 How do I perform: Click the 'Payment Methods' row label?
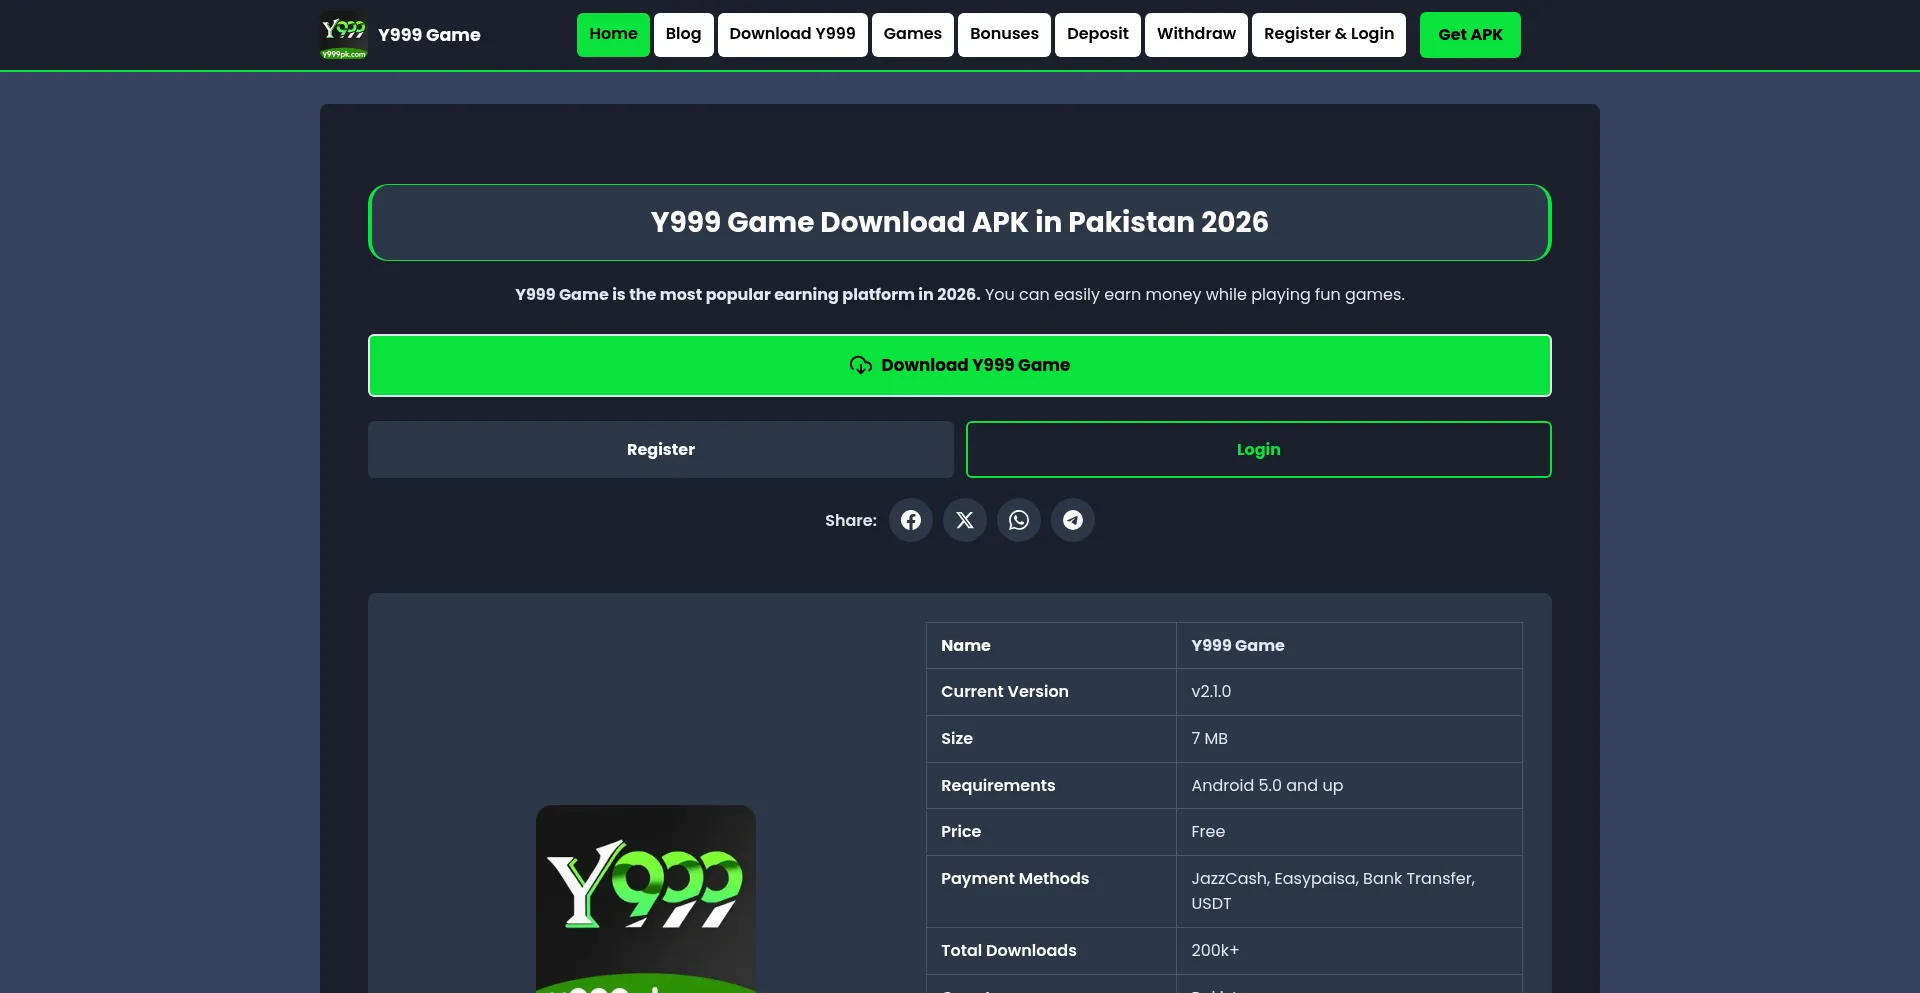coord(1015,879)
